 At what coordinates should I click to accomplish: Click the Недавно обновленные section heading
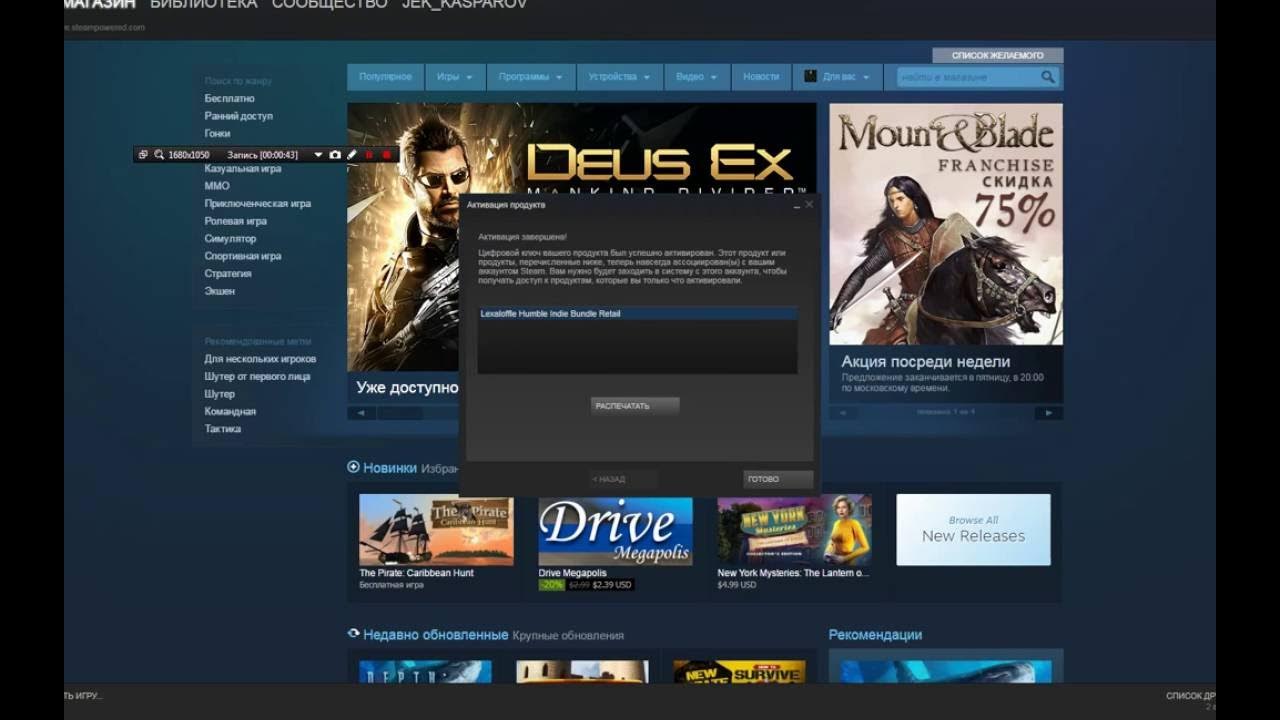coord(436,635)
